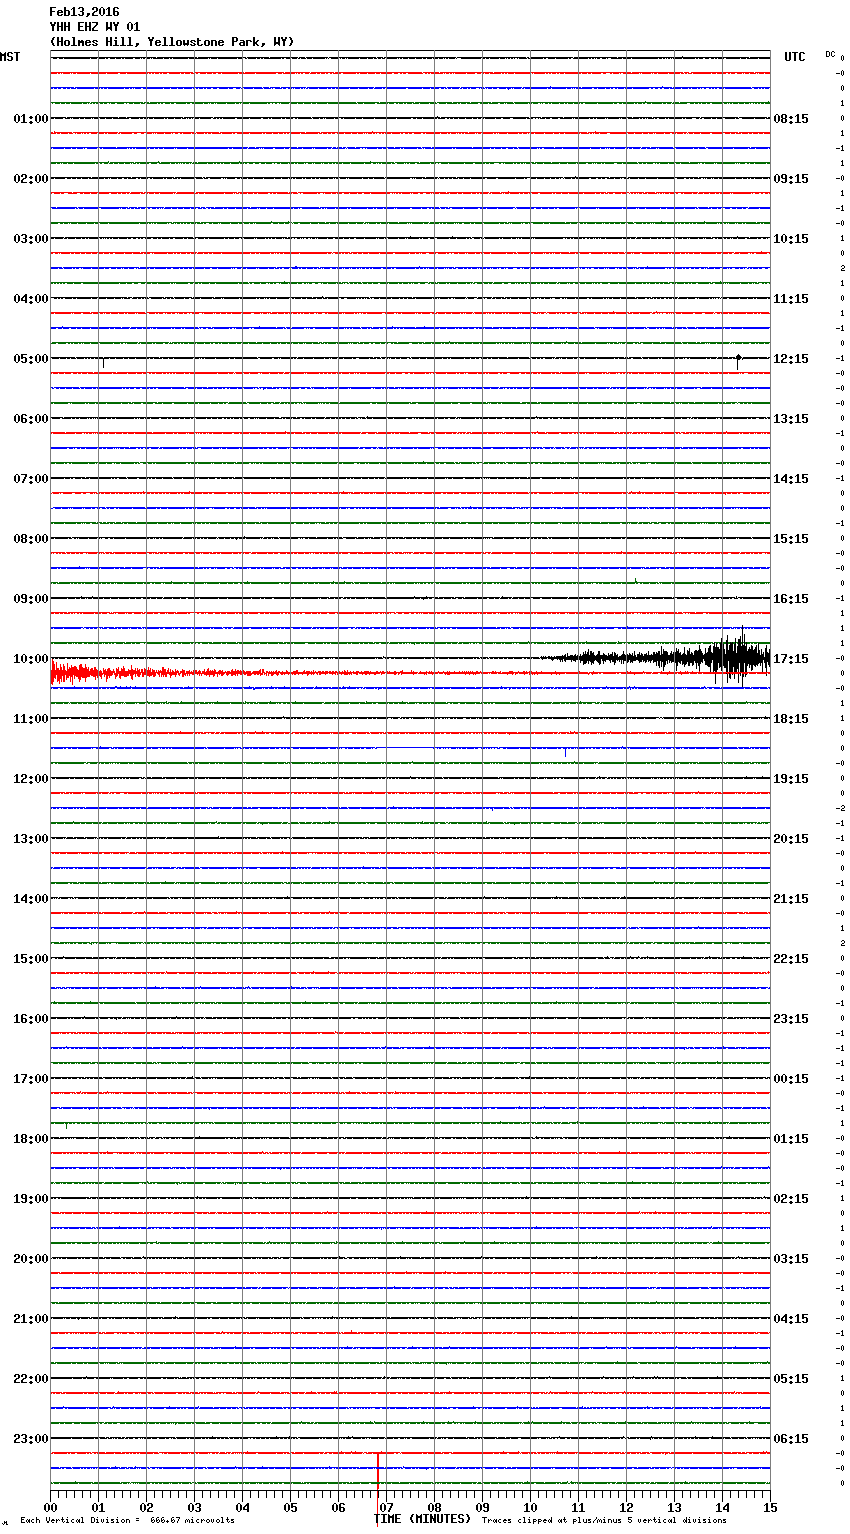The height and width of the screenshot is (1534, 850).
Task: Click the 04:15 UTC time label
Action: click(791, 1319)
